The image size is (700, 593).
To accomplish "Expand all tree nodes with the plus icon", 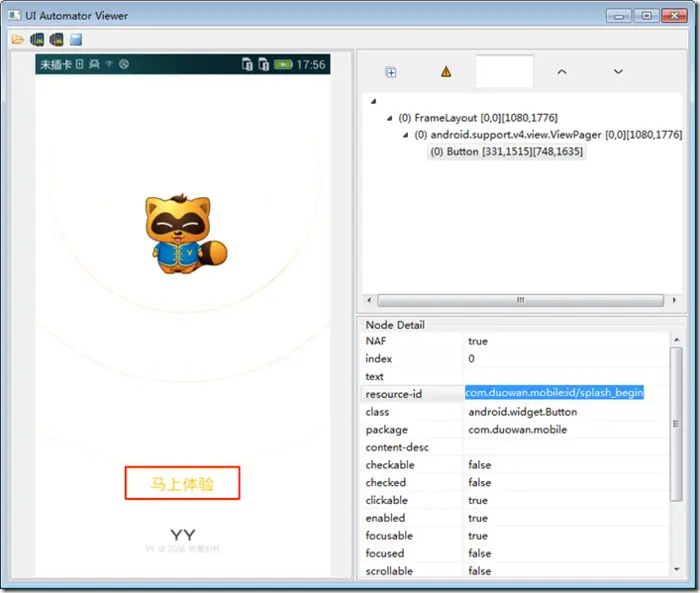I will coord(391,72).
